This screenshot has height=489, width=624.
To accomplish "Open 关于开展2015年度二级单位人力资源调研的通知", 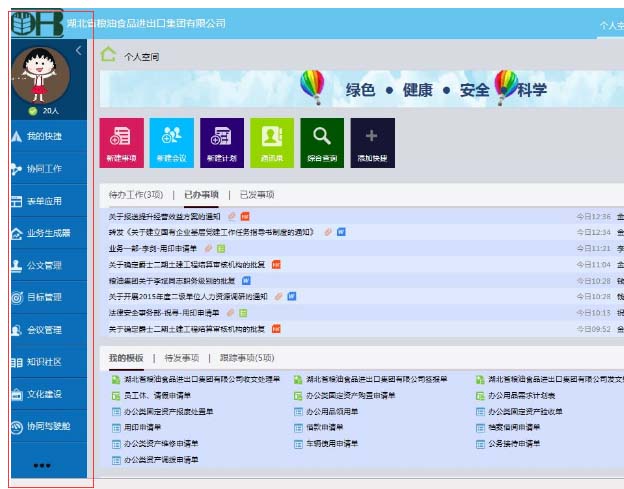I will (x=188, y=296).
